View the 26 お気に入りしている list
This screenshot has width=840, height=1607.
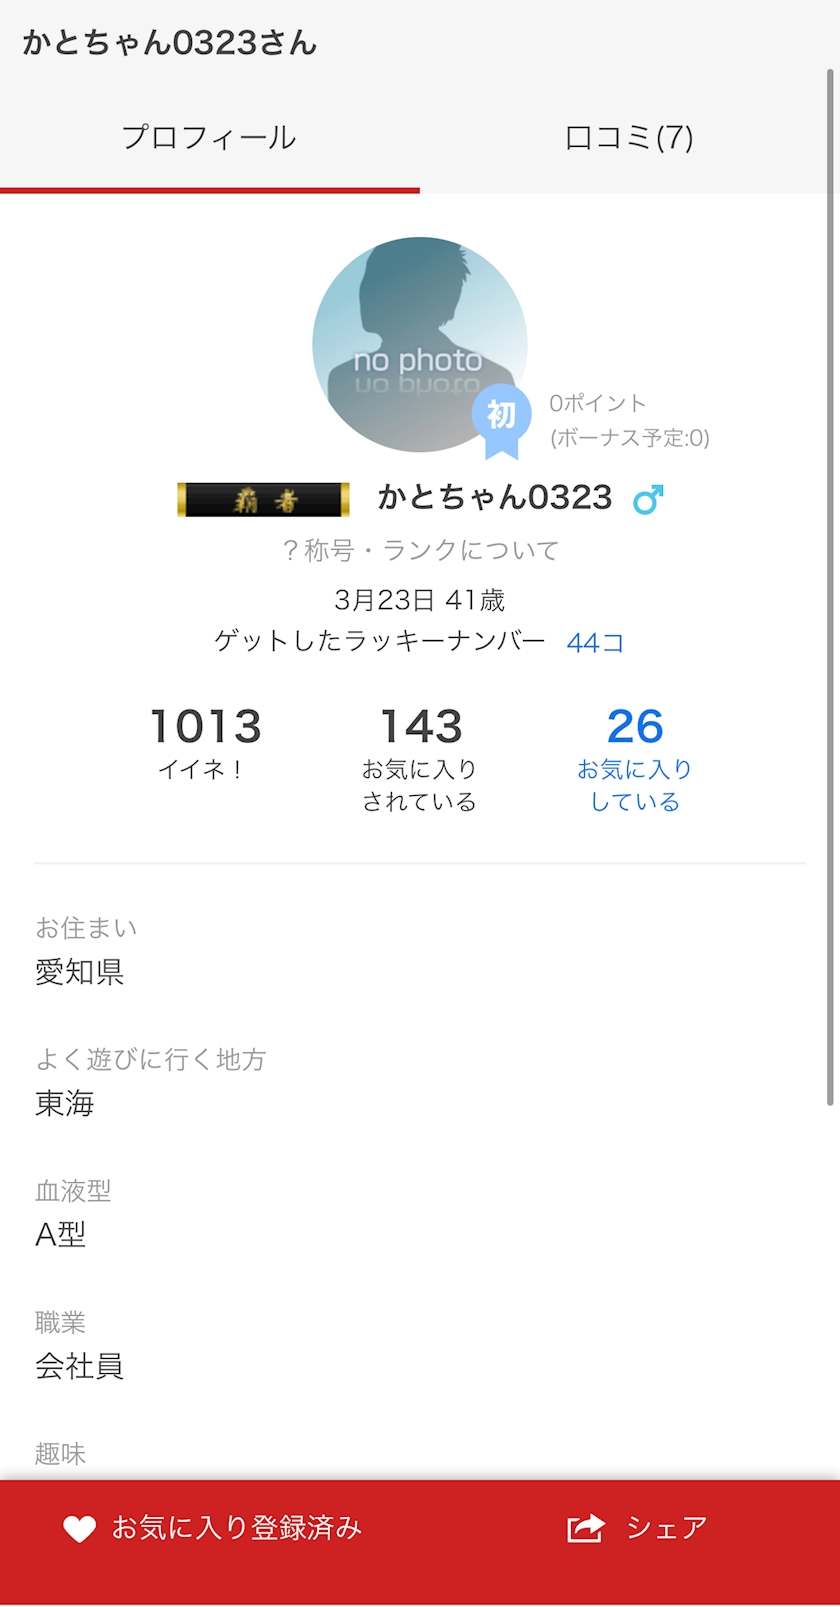pyautogui.click(x=635, y=757)
